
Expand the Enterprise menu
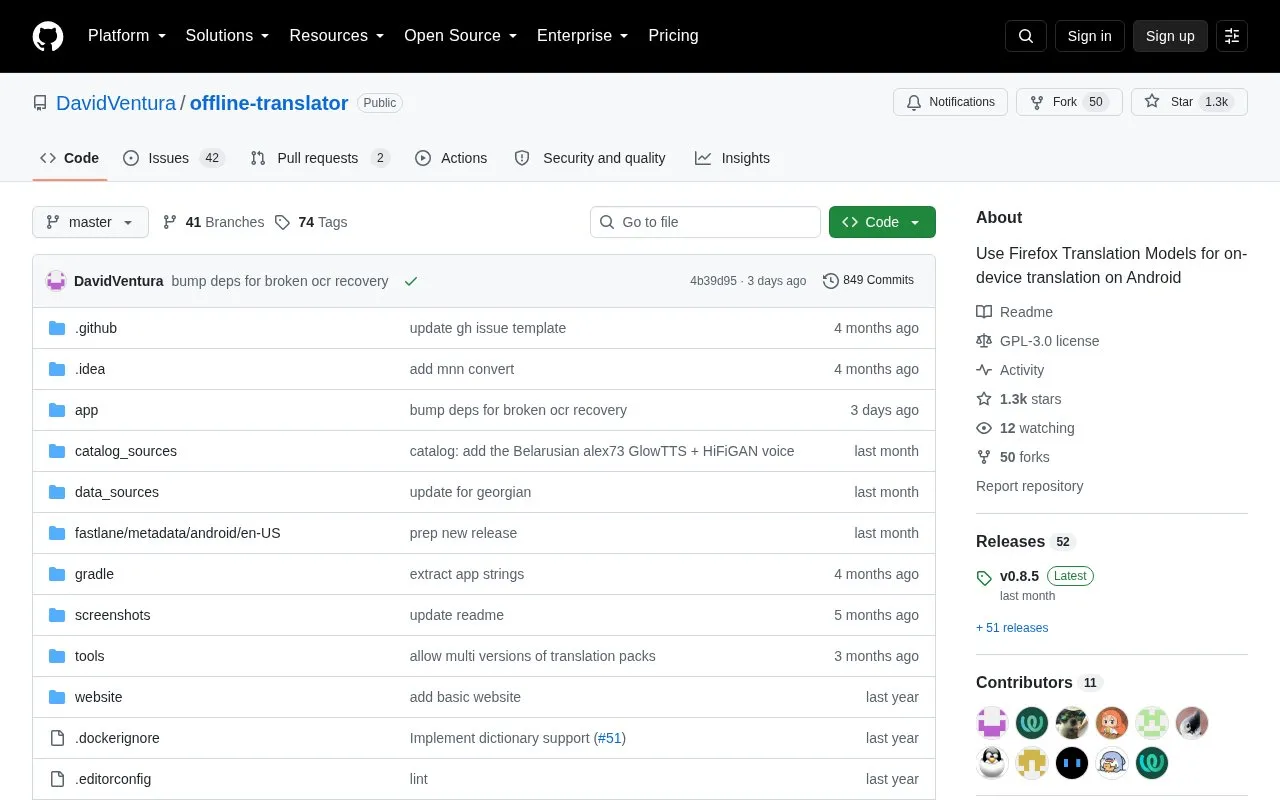[x=583, y=36]
